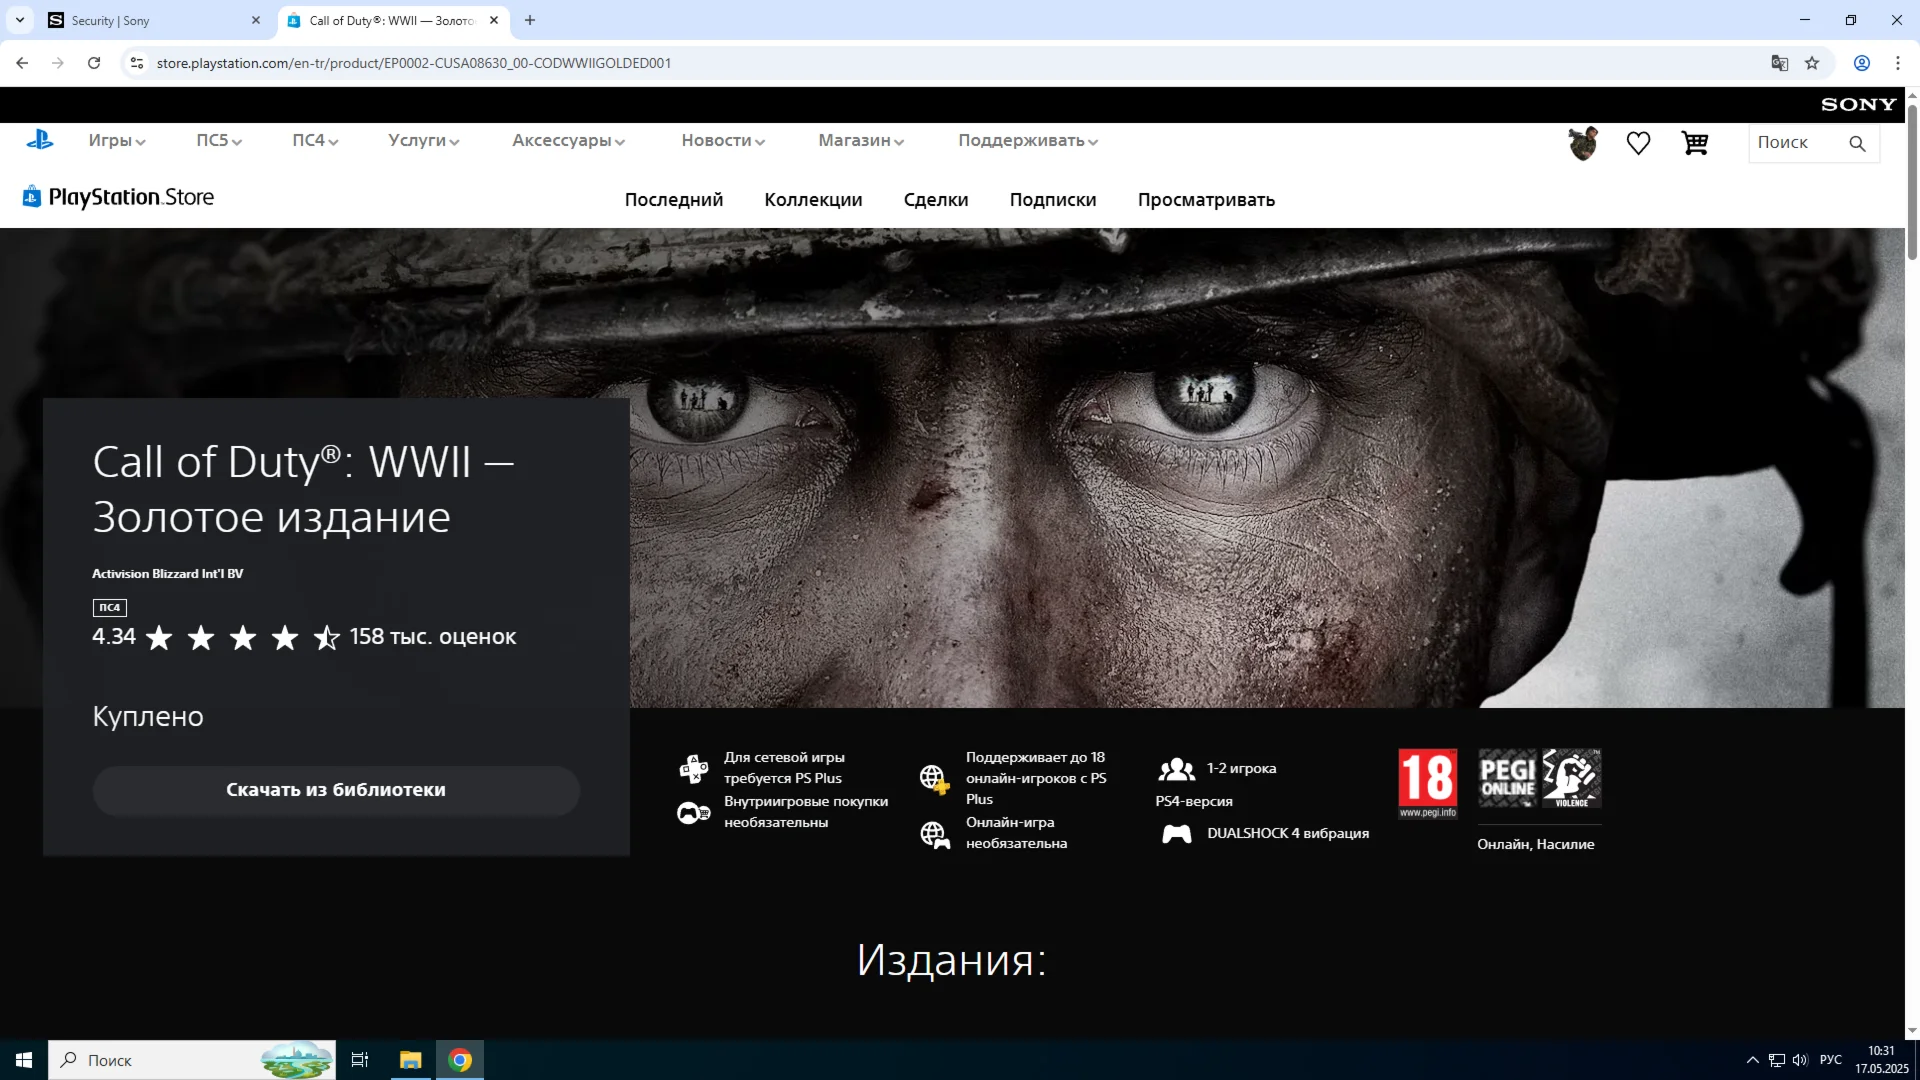1920x1080 pixels.
Task: Click the PlayStation Store logo link
Action: (x=118, y=197)
